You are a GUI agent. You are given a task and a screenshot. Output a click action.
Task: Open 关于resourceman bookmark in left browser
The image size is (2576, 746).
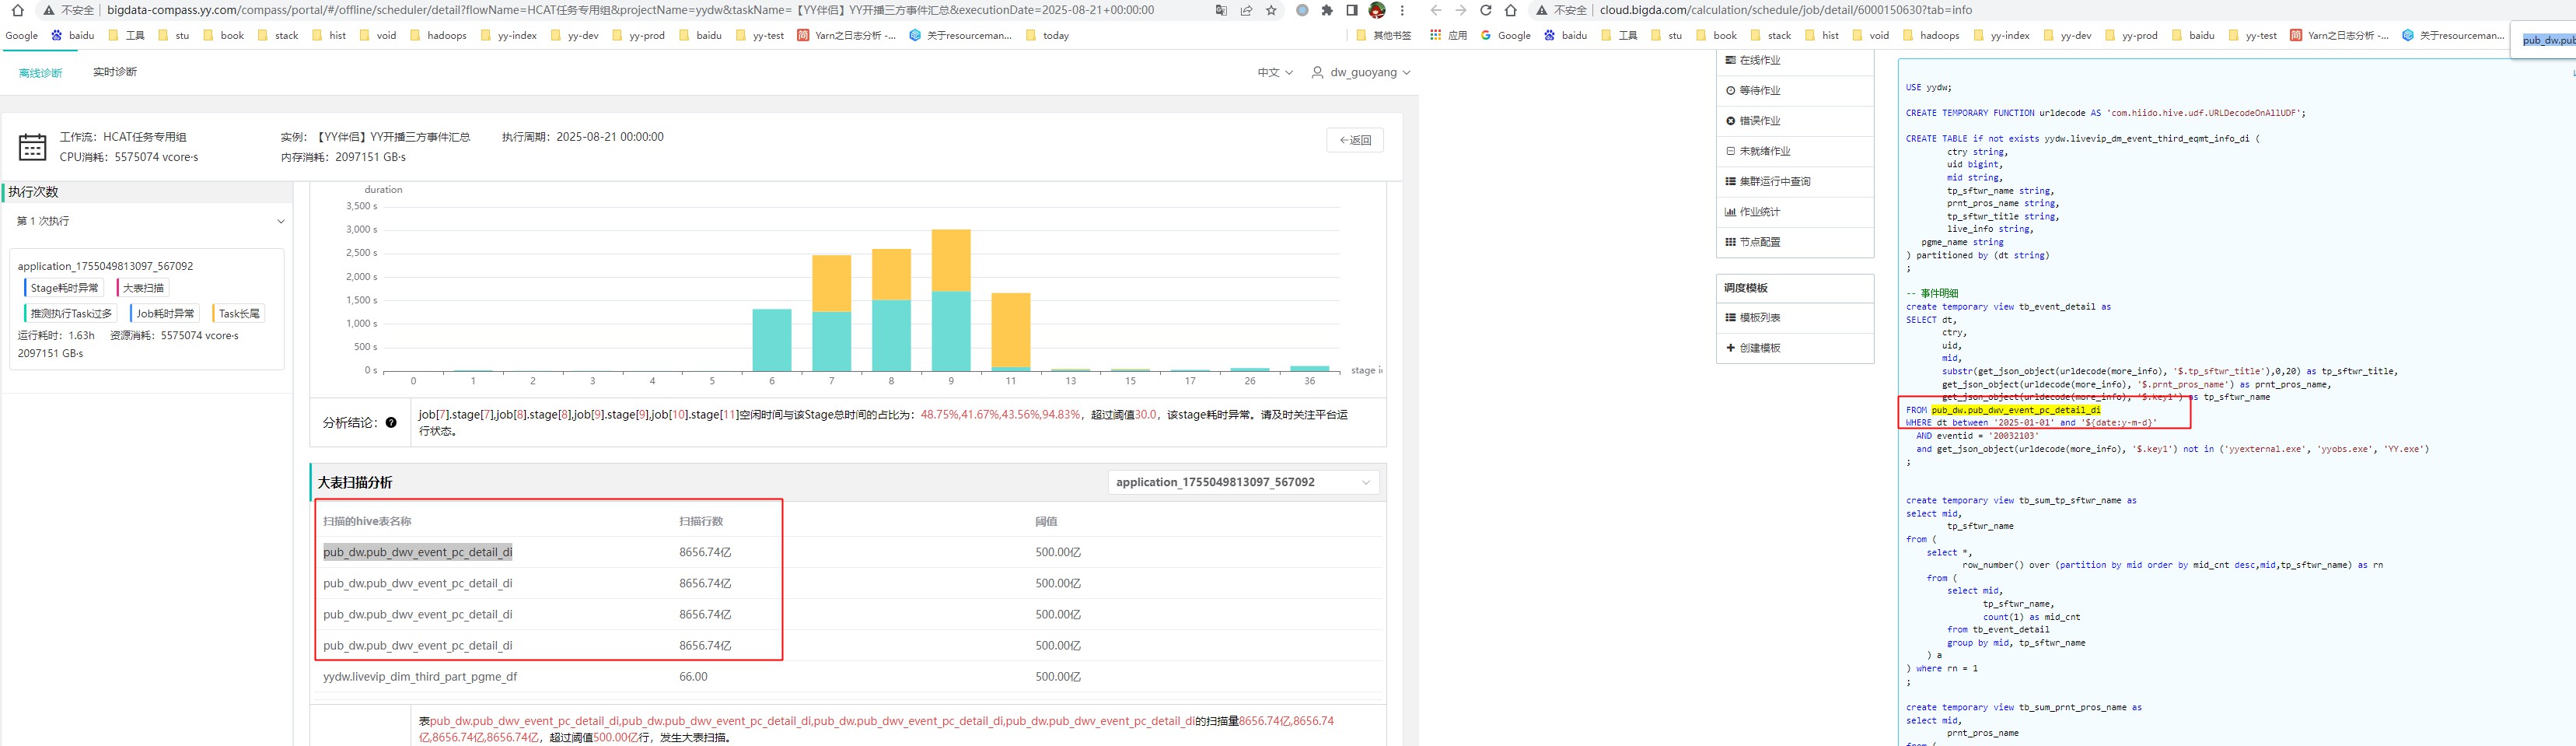coord(960,35)
